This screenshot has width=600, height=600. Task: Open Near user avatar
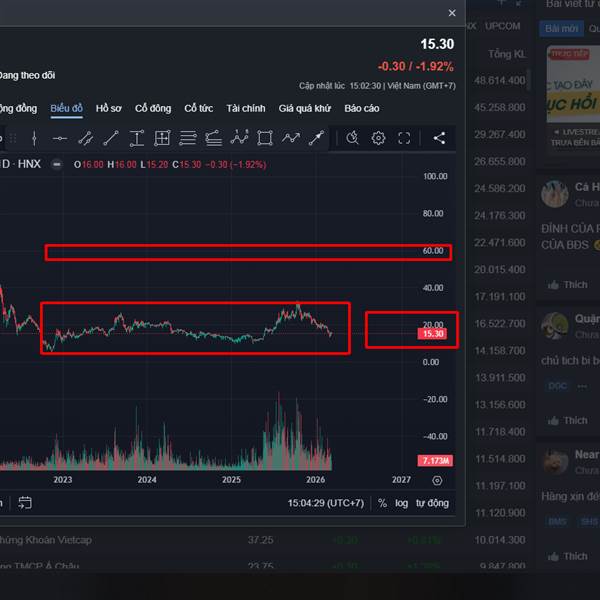click(x=554, y=461)
